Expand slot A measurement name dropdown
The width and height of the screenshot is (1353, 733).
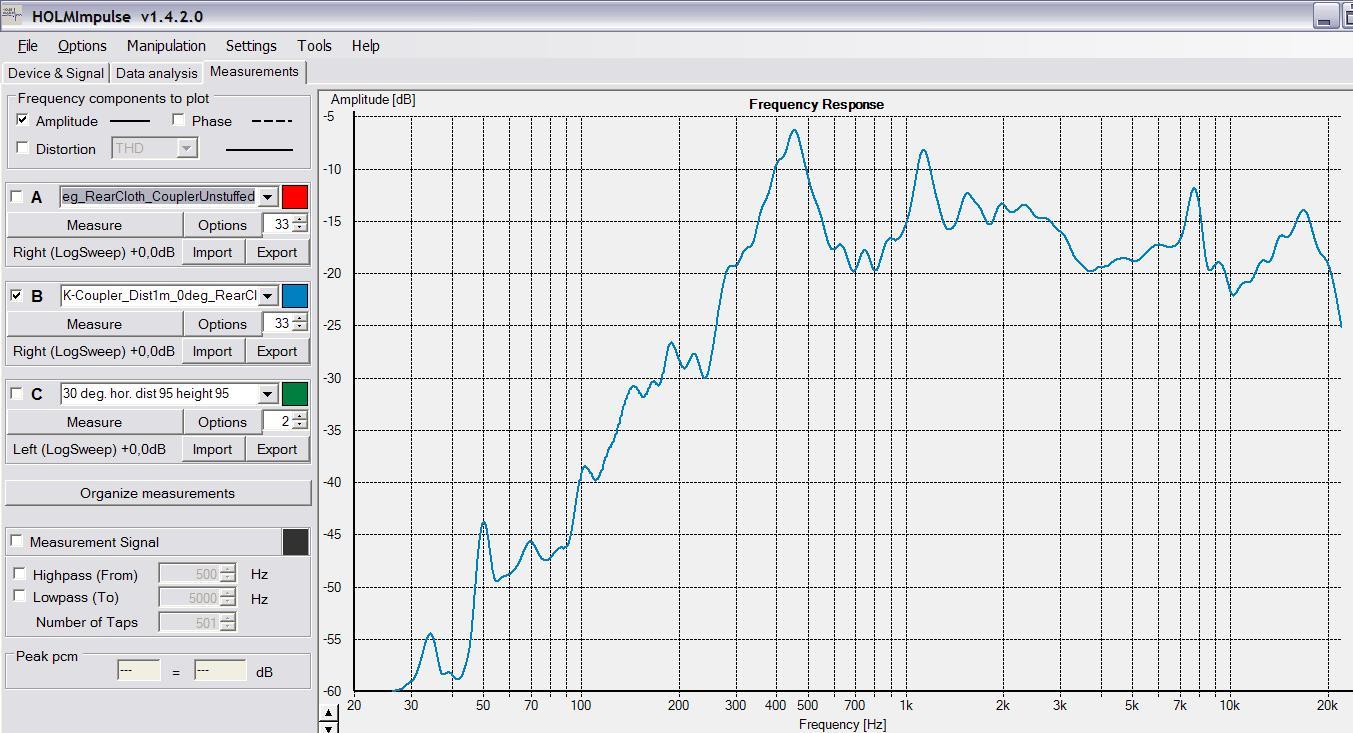267,197
